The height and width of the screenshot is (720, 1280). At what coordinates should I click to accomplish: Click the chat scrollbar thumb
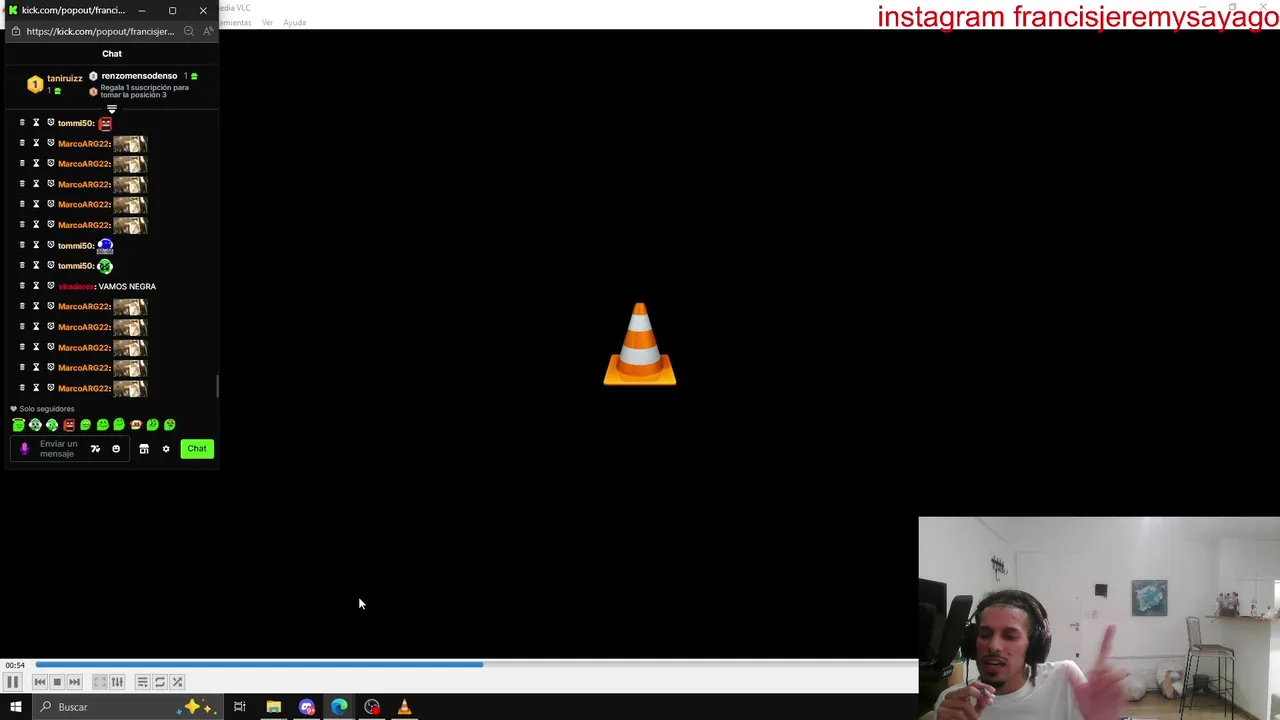217,386
